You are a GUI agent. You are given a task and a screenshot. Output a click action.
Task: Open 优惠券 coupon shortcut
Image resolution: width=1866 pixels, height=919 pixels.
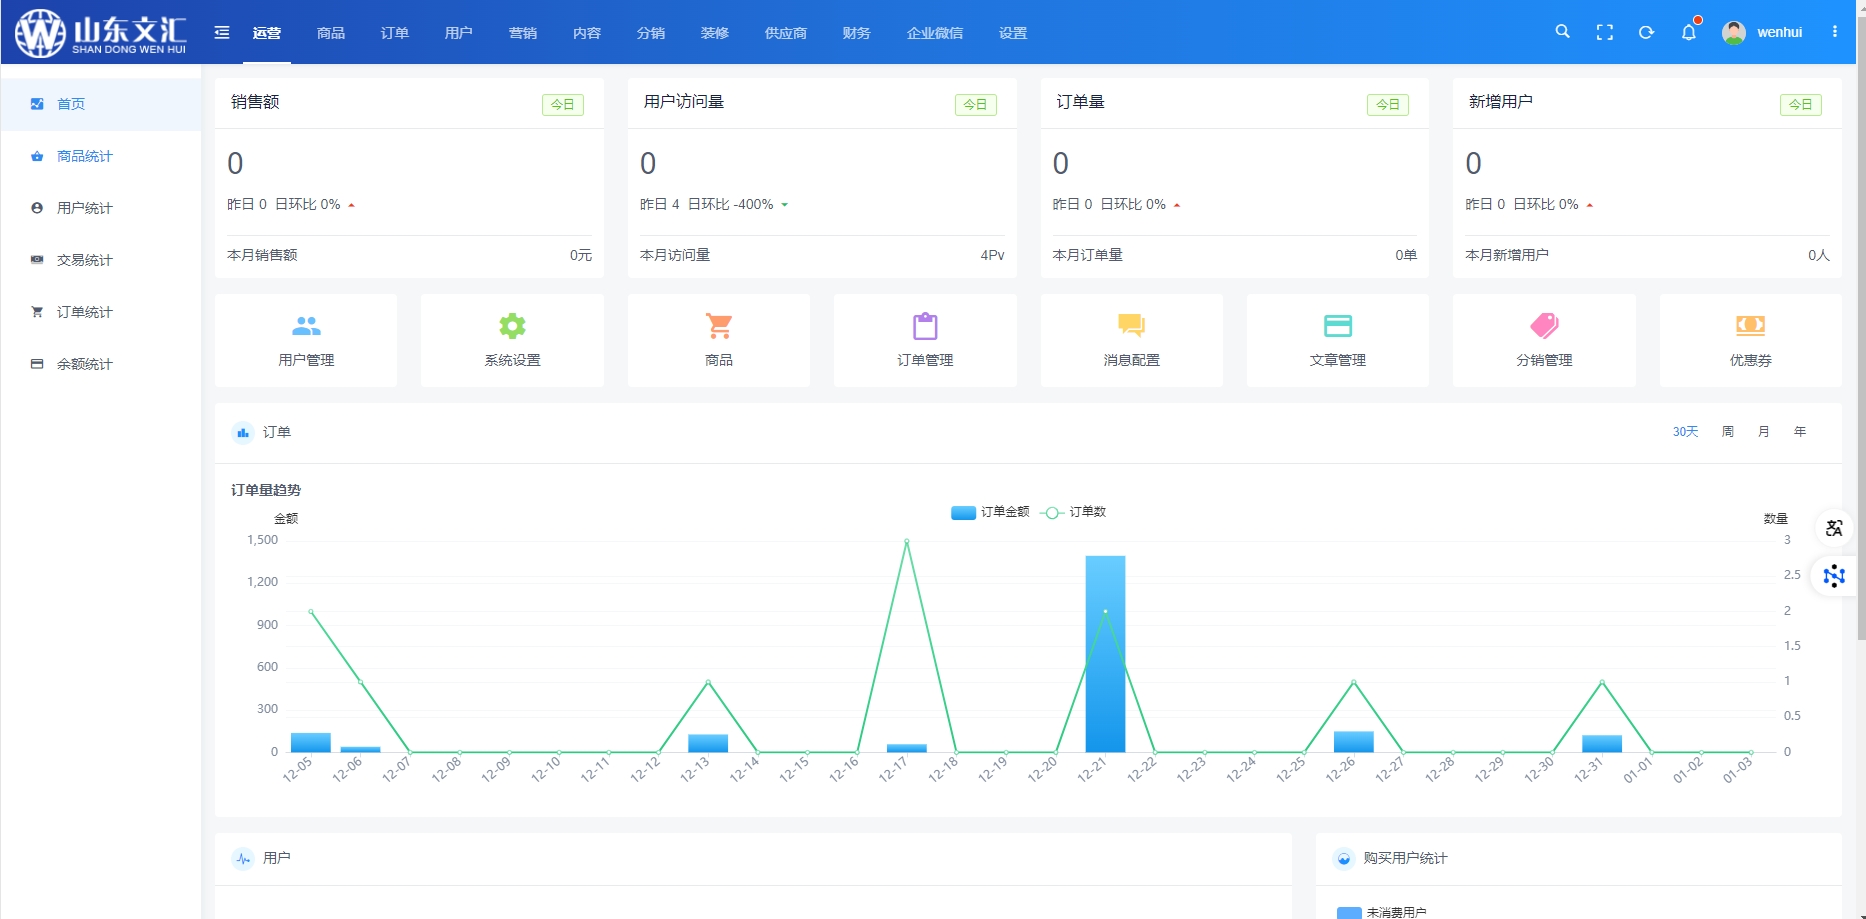(x=1751, y=340)
